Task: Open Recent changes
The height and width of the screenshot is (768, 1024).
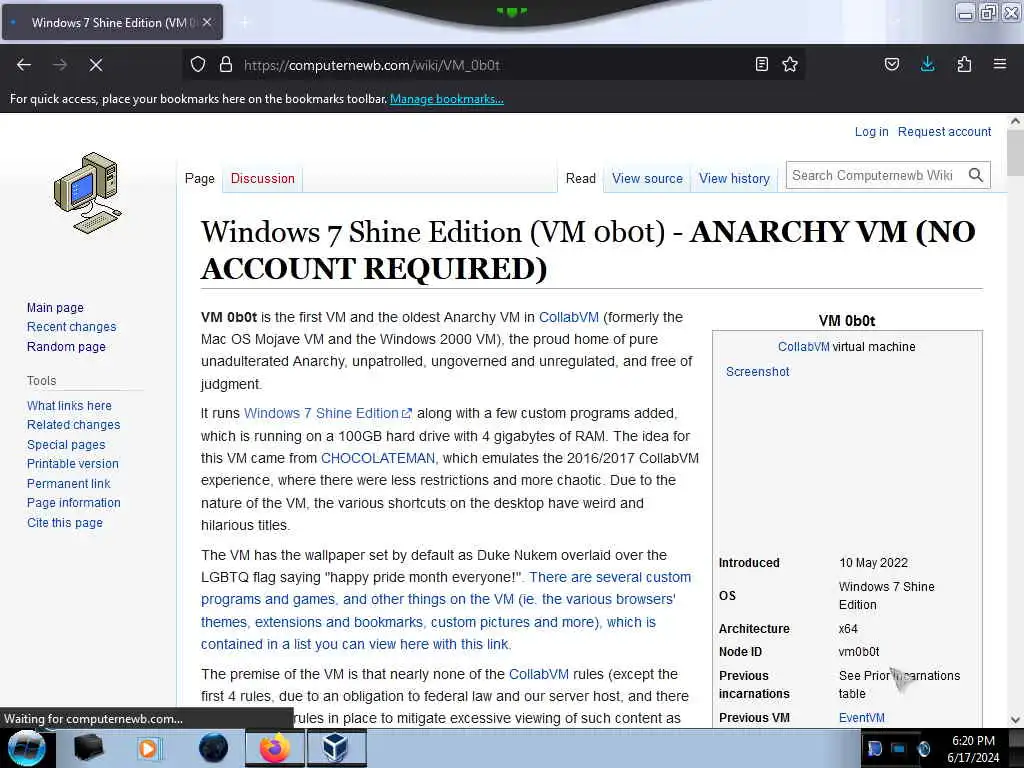Action: coord(72,327)
